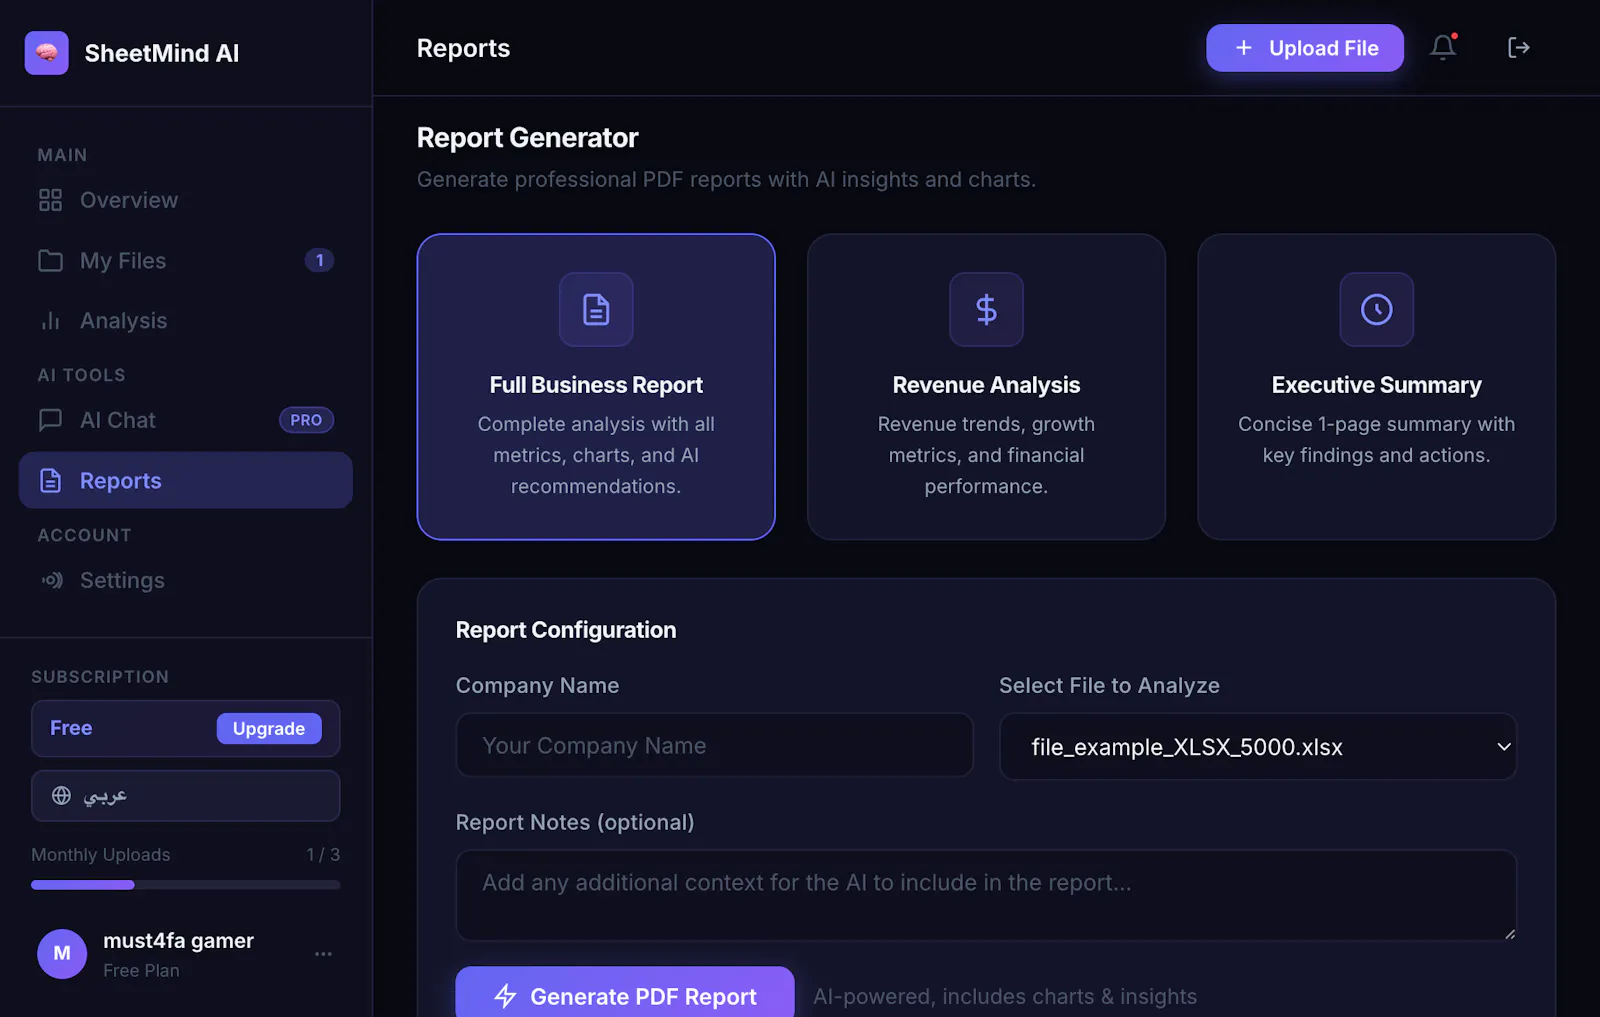Click the Full Business Report document icon
1600x1017 pixels.
pyautogui.click(x=596, y=310)
